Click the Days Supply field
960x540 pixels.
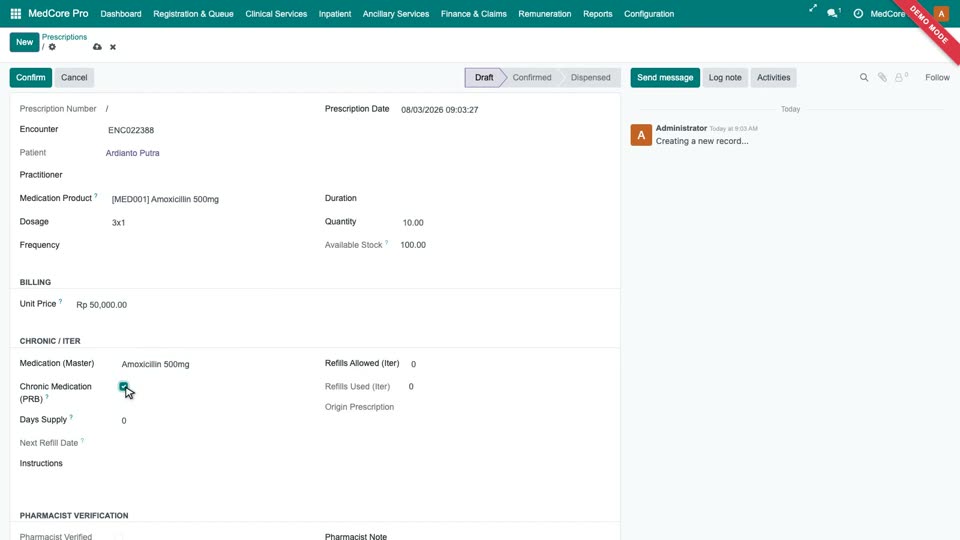[x=214, y=421]
